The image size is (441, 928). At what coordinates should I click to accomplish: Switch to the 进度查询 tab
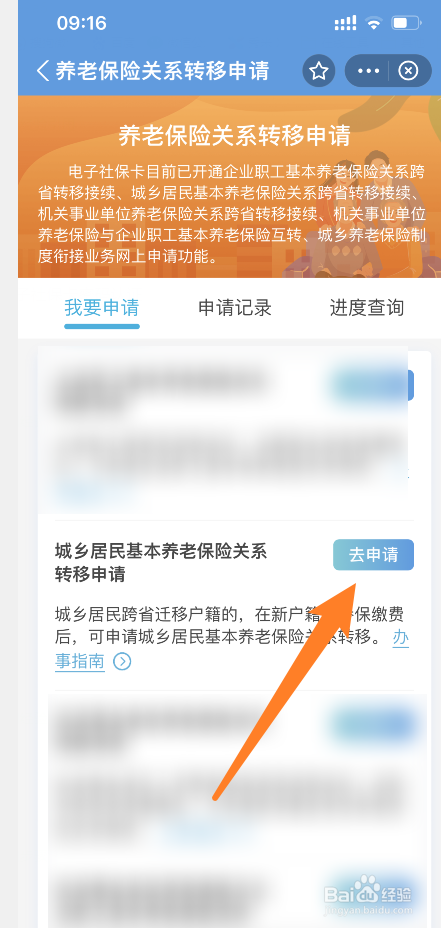(x=367, y=308)
